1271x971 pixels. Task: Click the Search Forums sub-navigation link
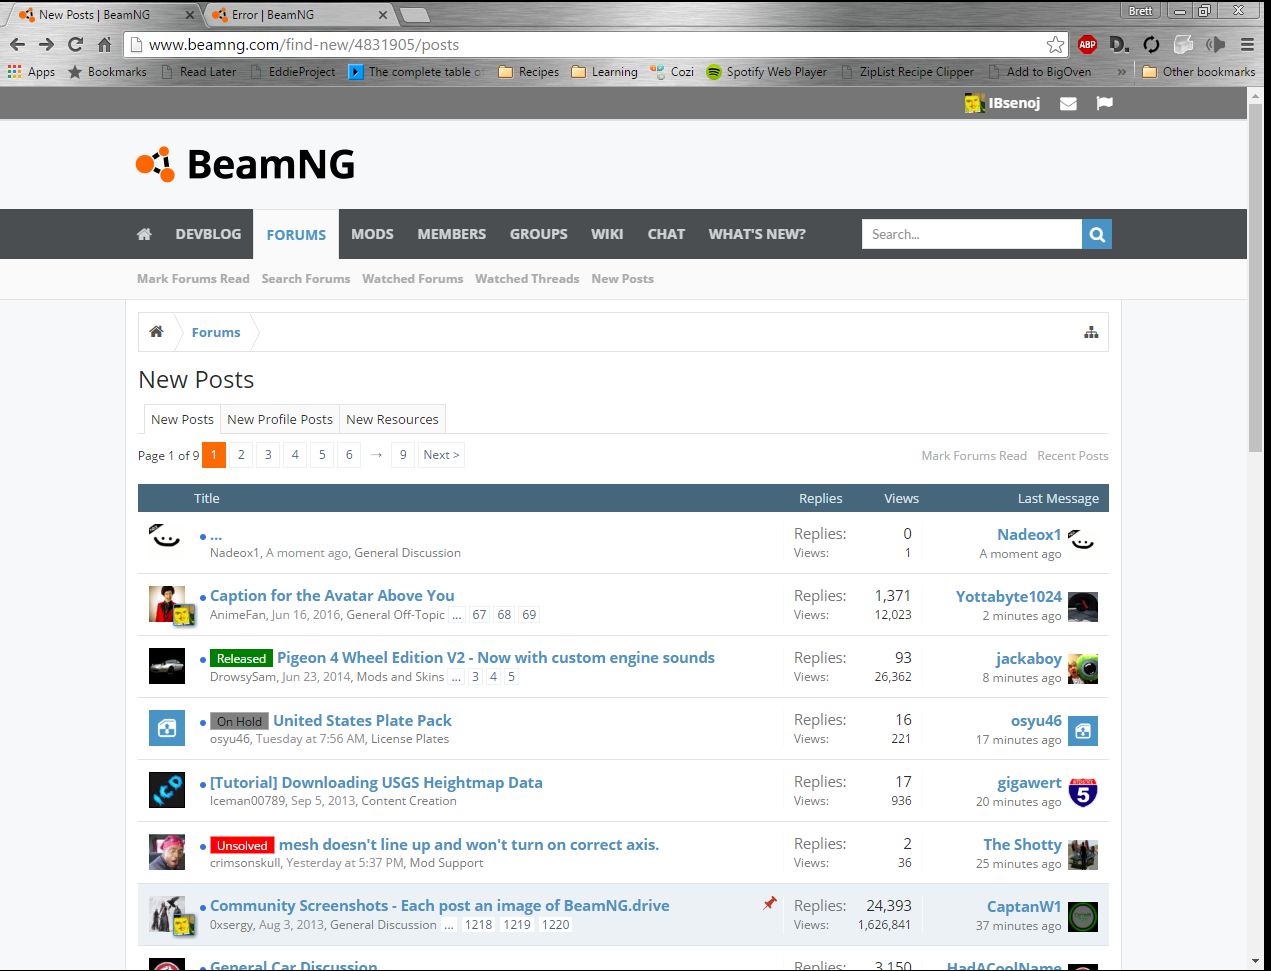(306, 279)
